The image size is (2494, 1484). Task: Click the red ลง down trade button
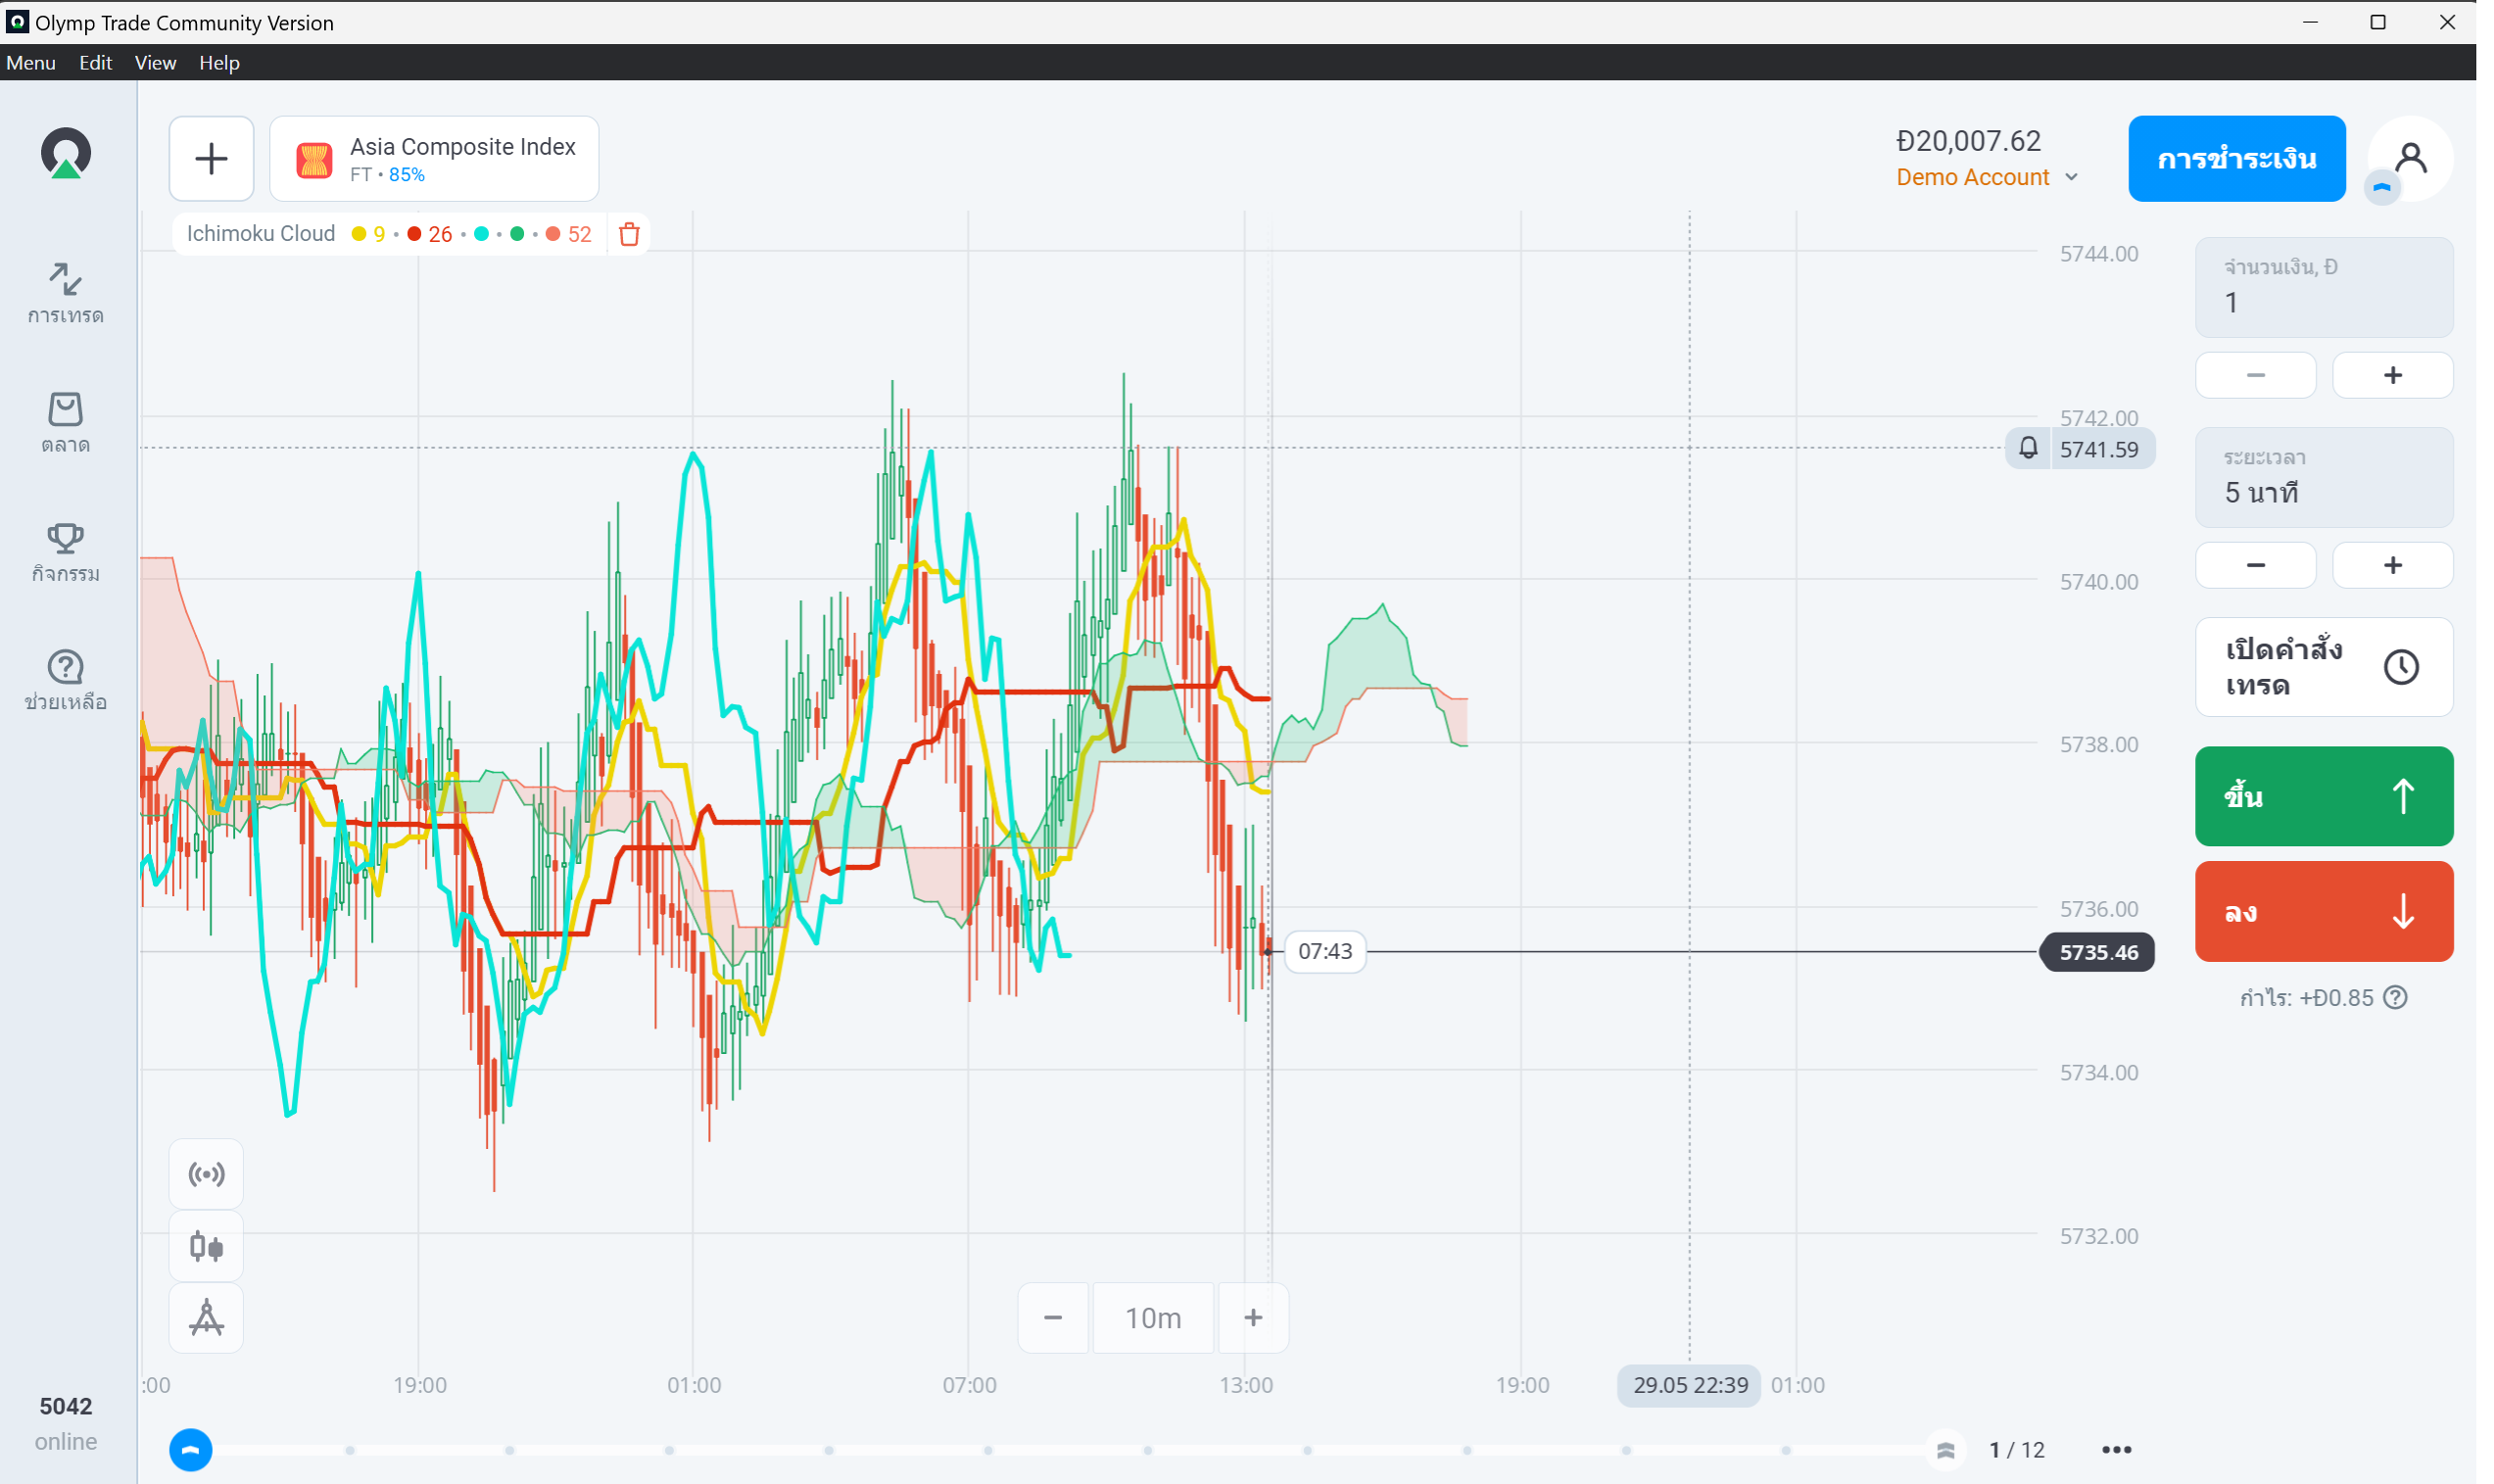2323,911
